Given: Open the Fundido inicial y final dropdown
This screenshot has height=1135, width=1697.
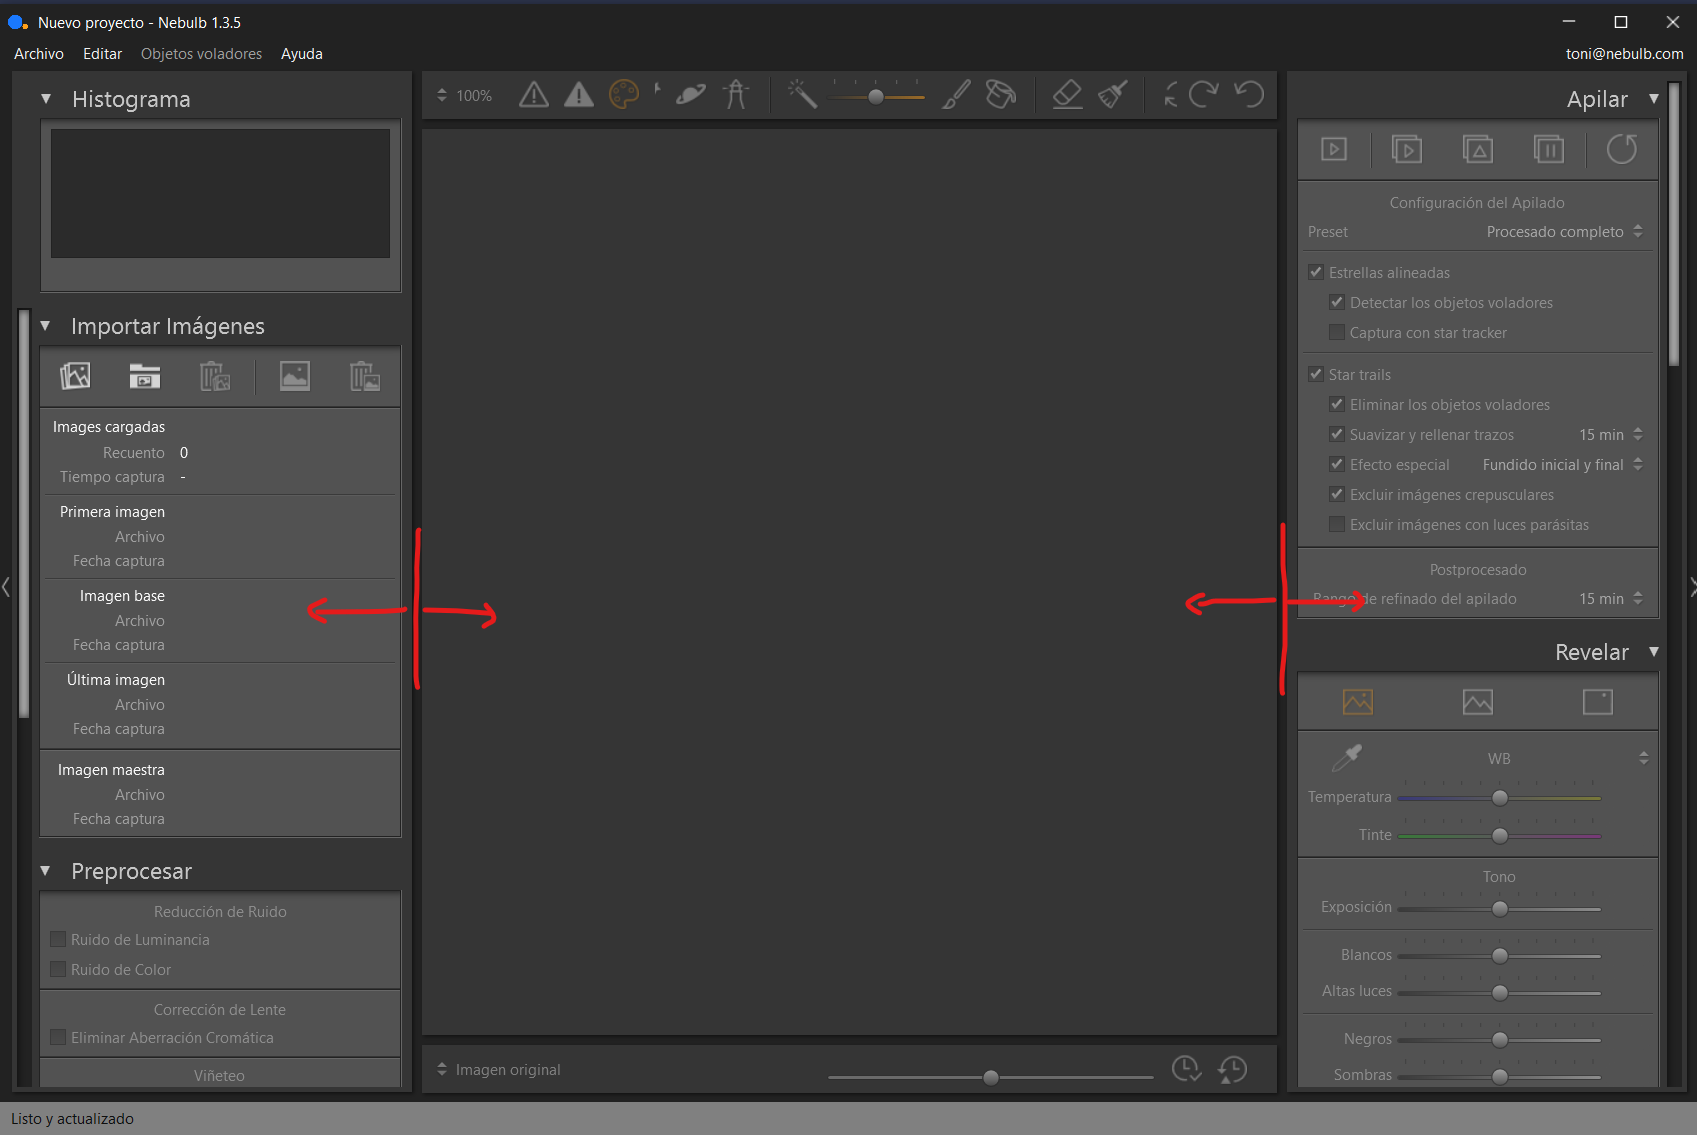Looking at the screenshot, I should point(1563,464).
